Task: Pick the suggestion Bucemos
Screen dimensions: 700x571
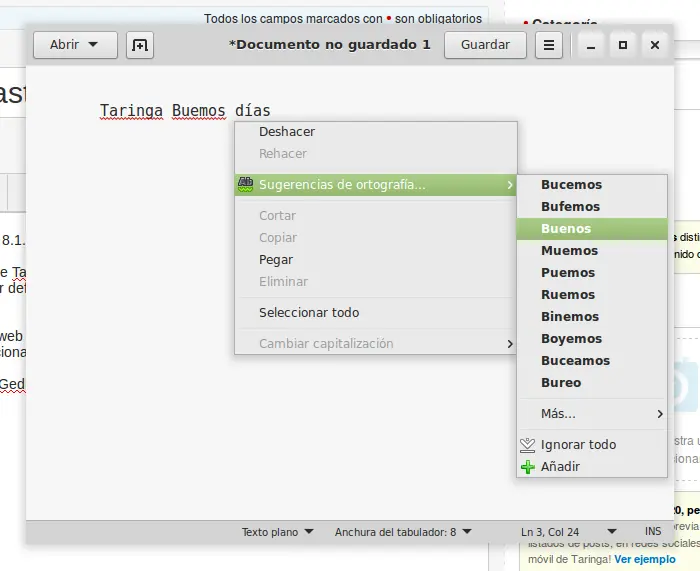Action: (x=592, y=185)
